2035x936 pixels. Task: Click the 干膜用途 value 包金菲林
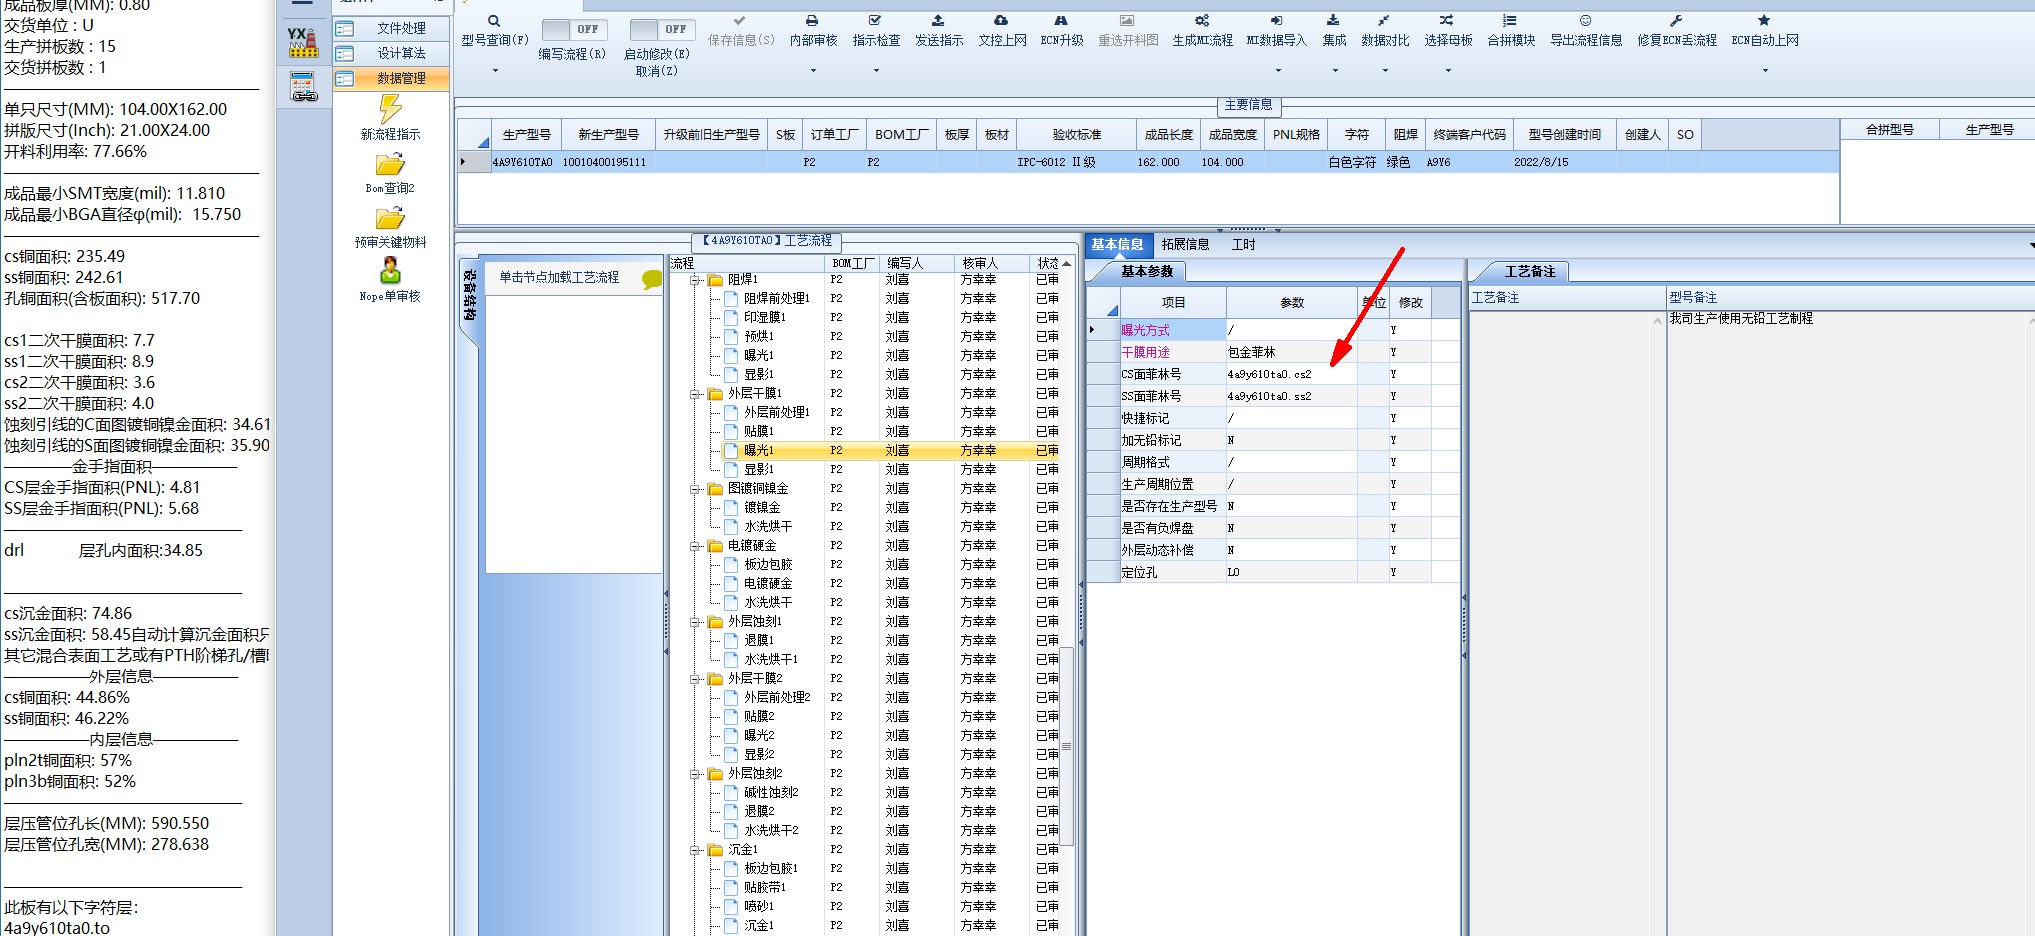(1252, 353)
